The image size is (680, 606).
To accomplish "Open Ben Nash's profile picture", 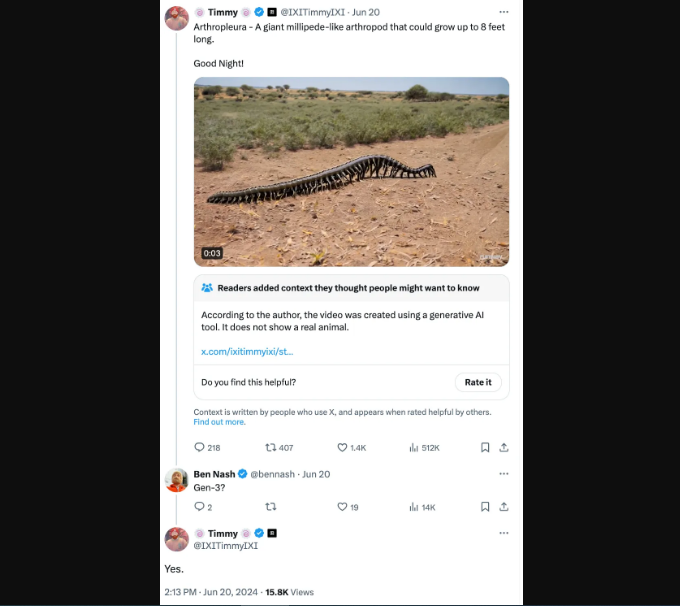I will pyautogui.click(x=177, y=480).
